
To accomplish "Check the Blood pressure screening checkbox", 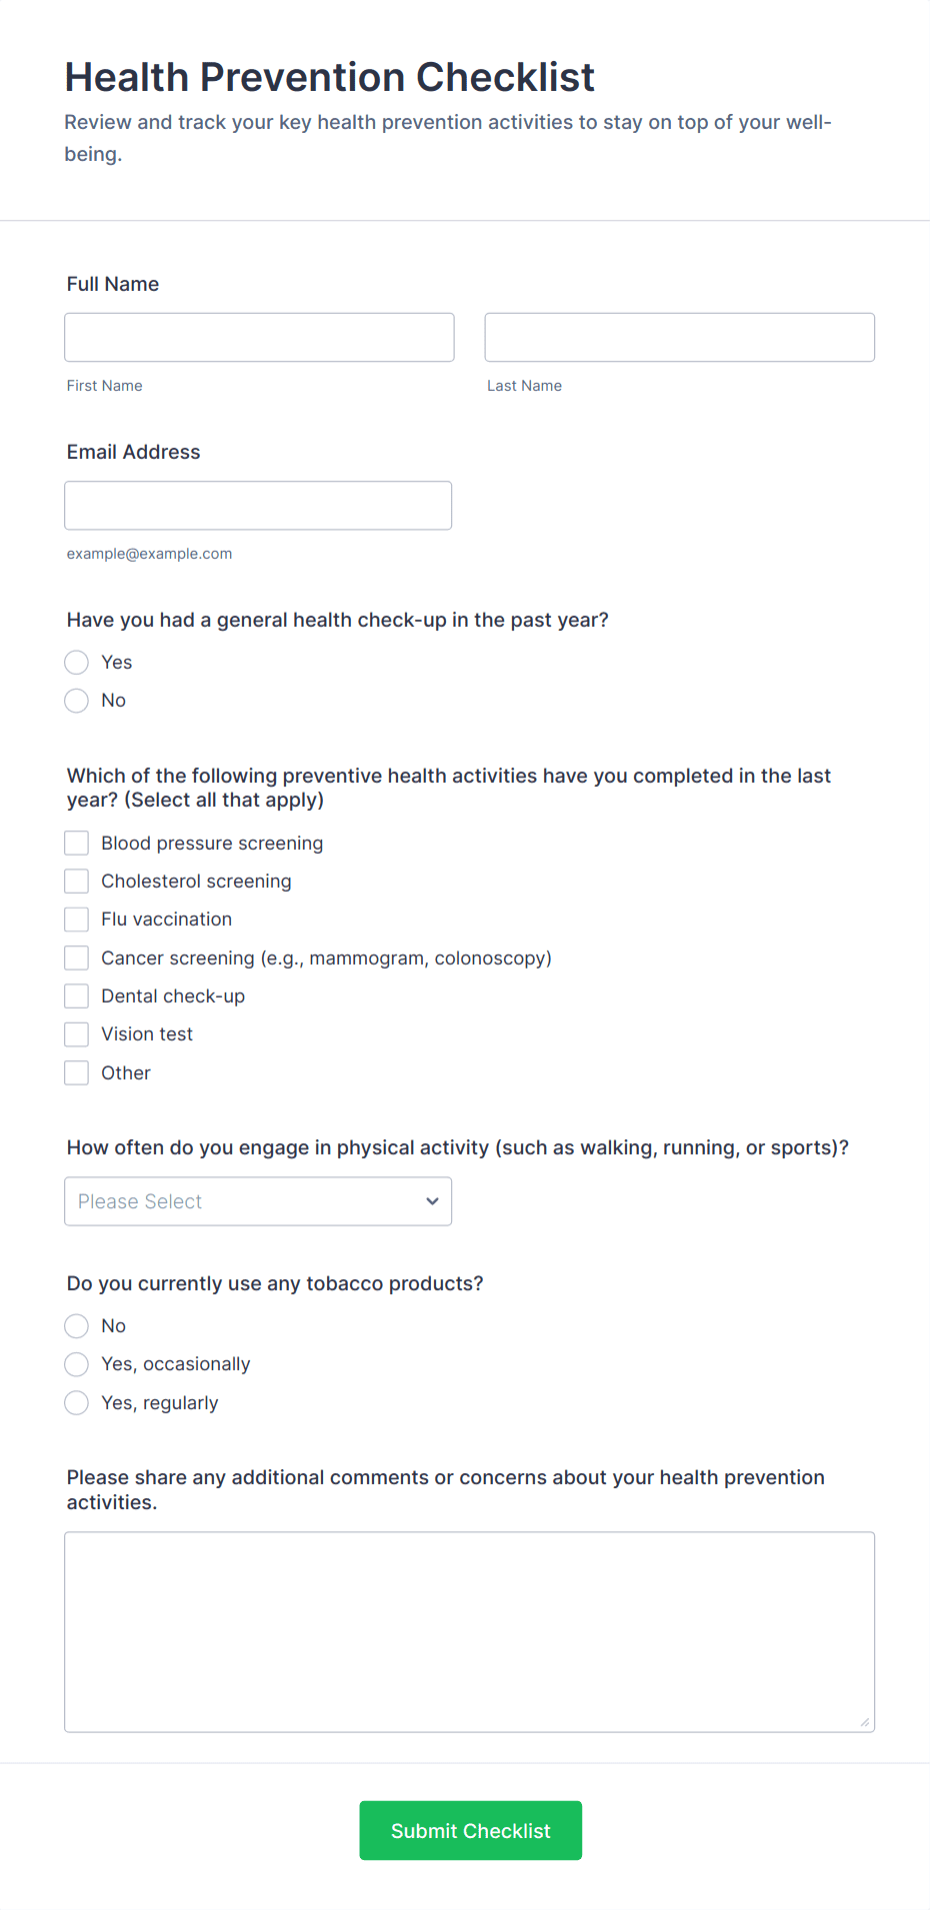I will point(76,842).
